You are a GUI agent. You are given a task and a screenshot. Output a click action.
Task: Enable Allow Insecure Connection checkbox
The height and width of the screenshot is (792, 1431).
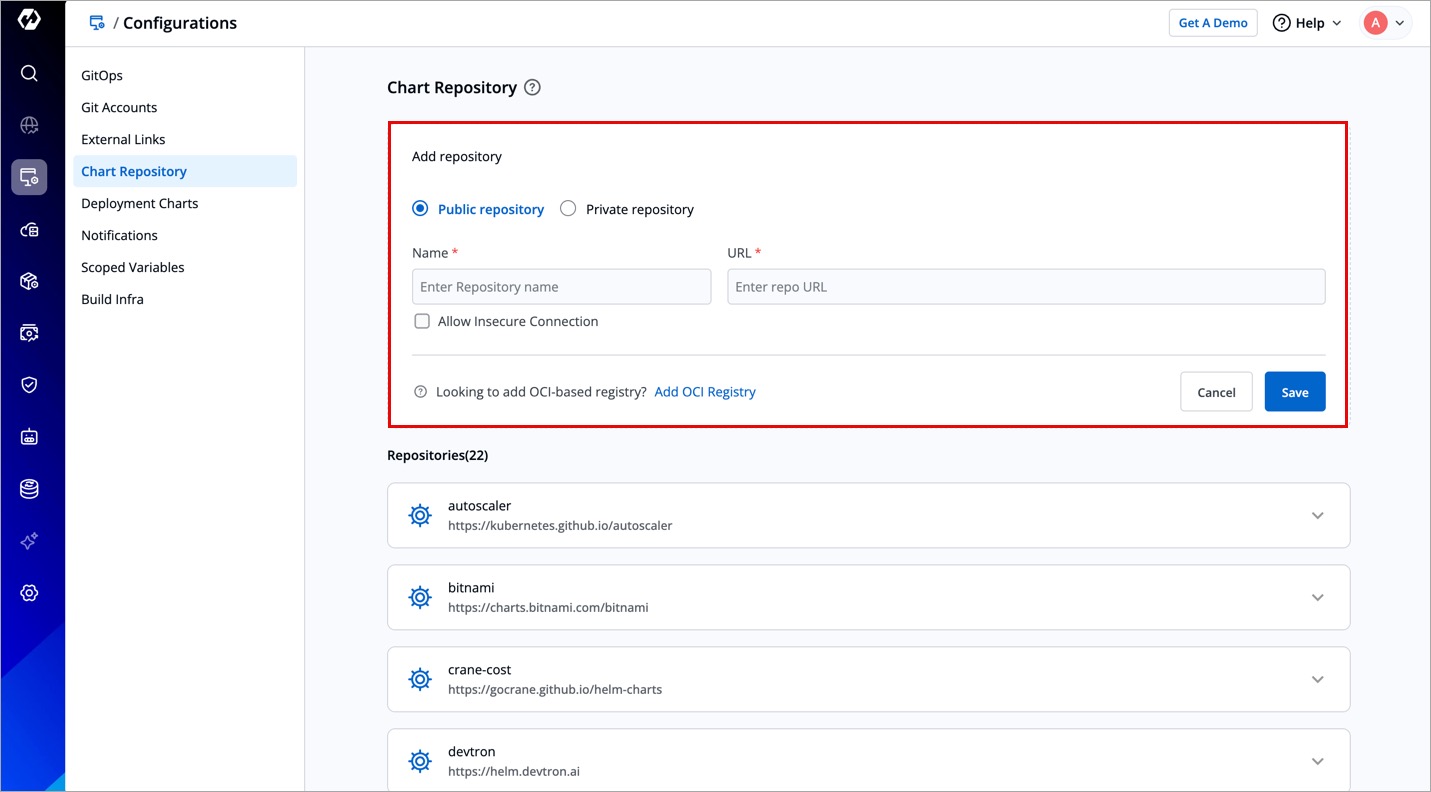point(422,321)
